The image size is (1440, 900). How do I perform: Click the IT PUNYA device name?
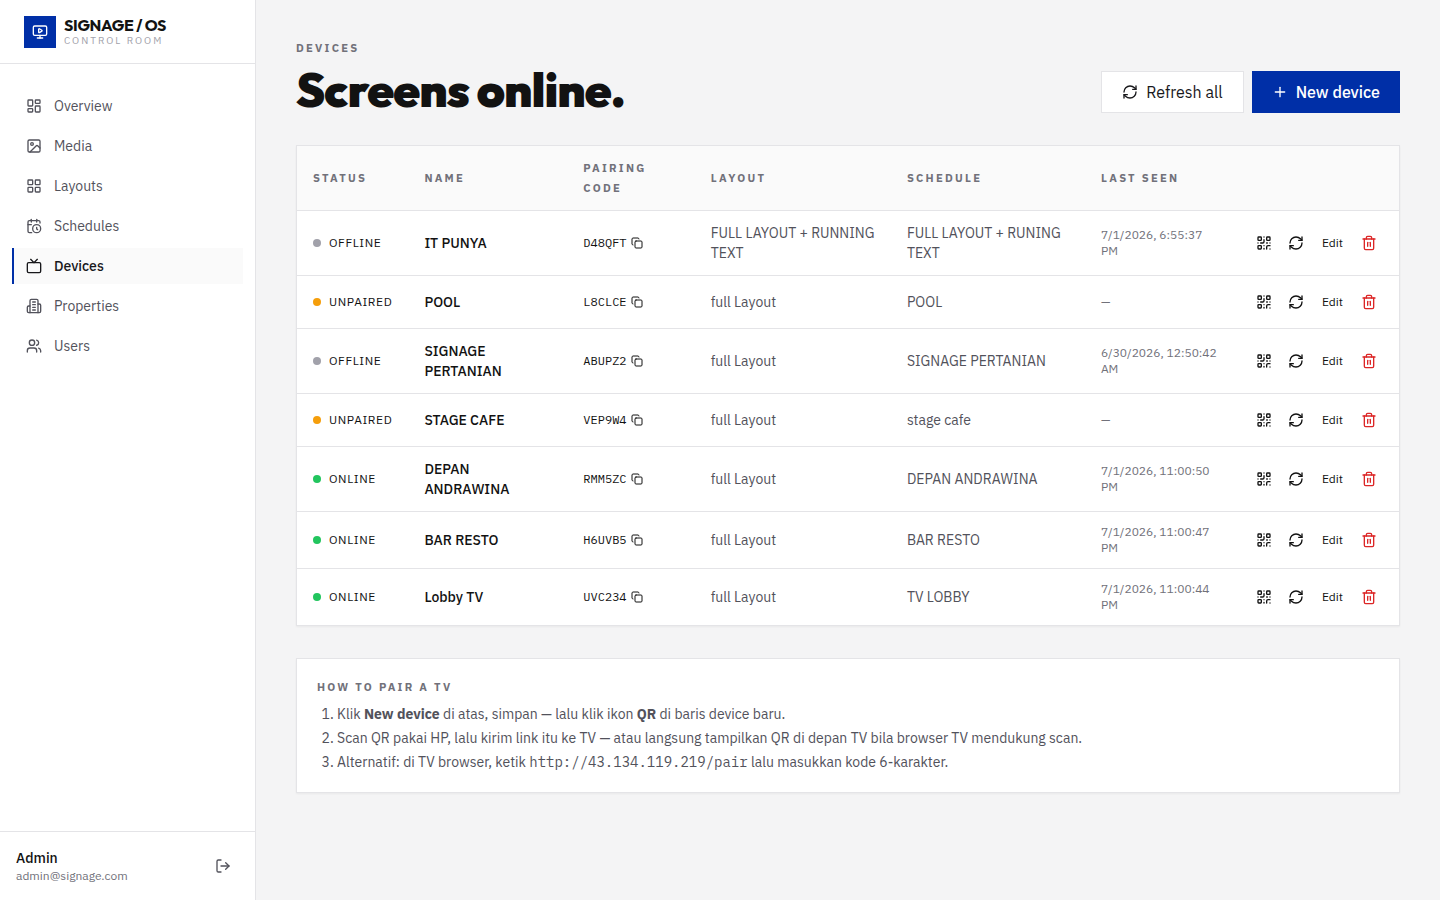point(455,243)
